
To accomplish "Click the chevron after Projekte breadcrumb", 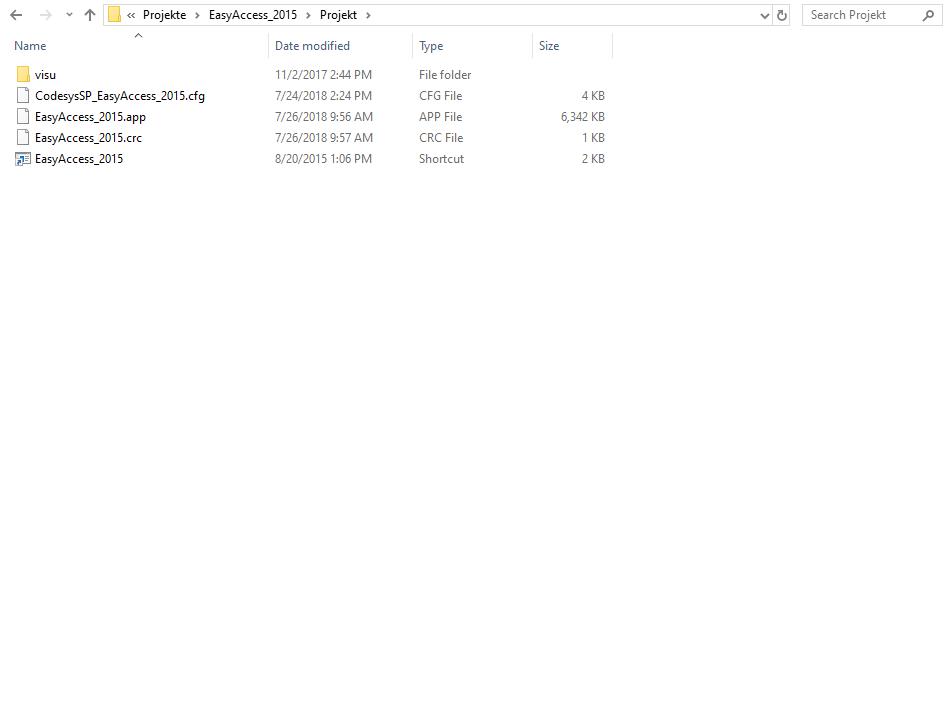I will (x=196, y=15).
